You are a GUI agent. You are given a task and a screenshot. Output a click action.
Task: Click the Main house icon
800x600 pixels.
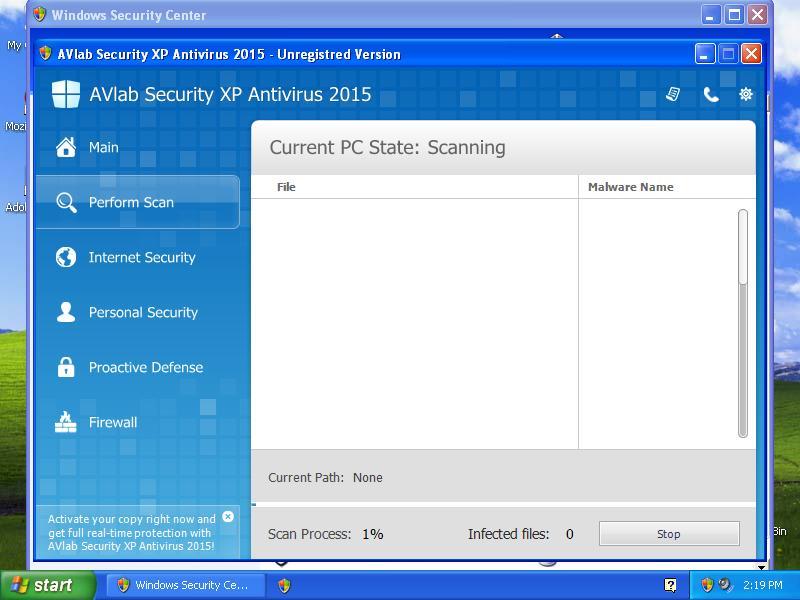coord(66,147)
